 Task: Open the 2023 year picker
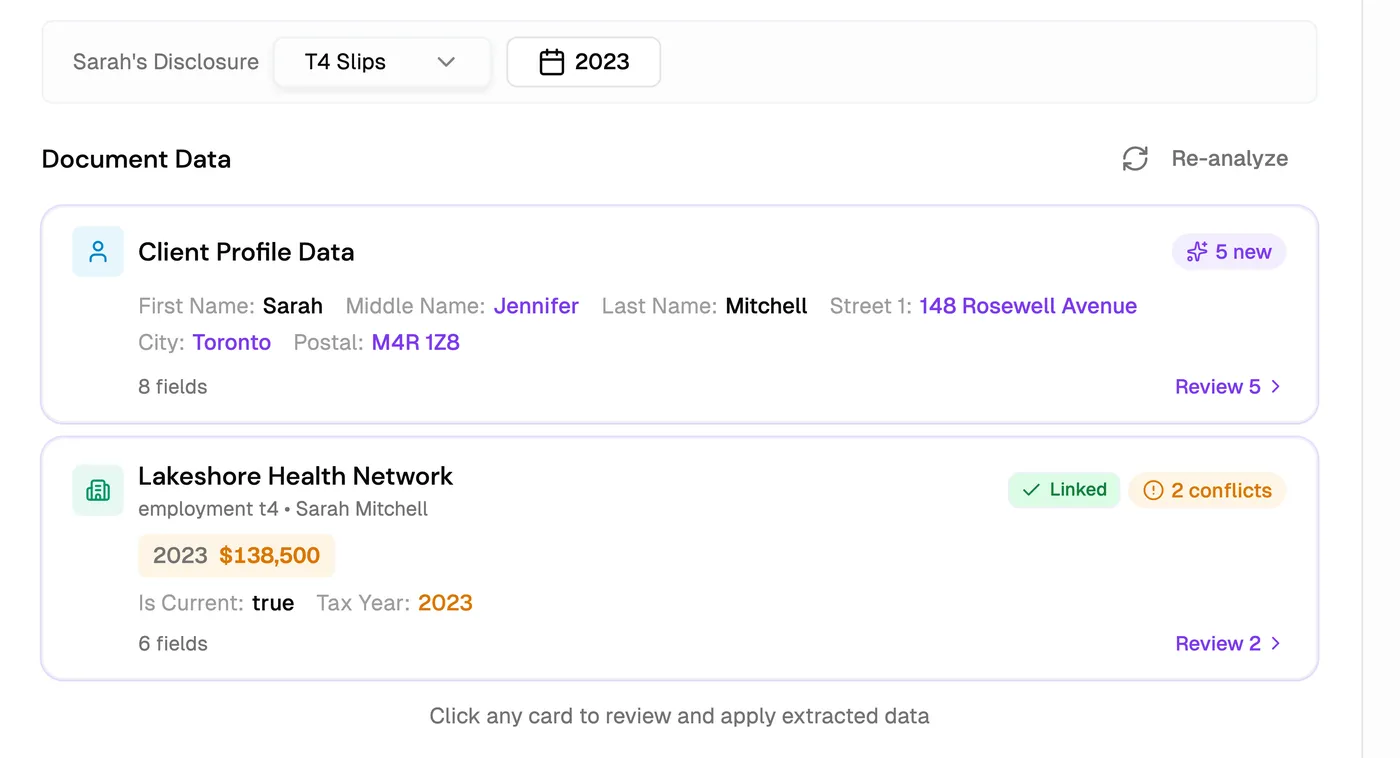pyautogui.click(x=583, y=62)
